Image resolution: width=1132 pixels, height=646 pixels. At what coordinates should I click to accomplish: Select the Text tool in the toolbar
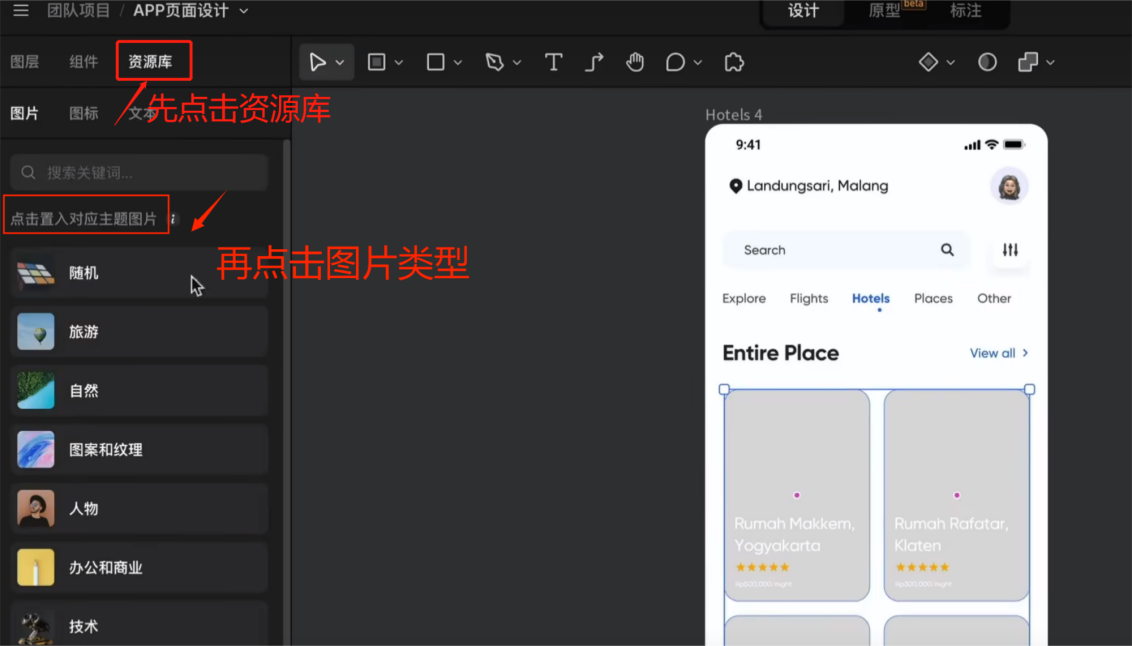point(553,62)
